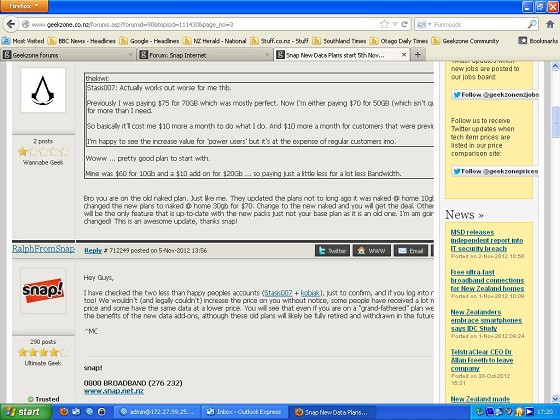Switch to Snap New Data Plans taskbar button

click(332, 412)
